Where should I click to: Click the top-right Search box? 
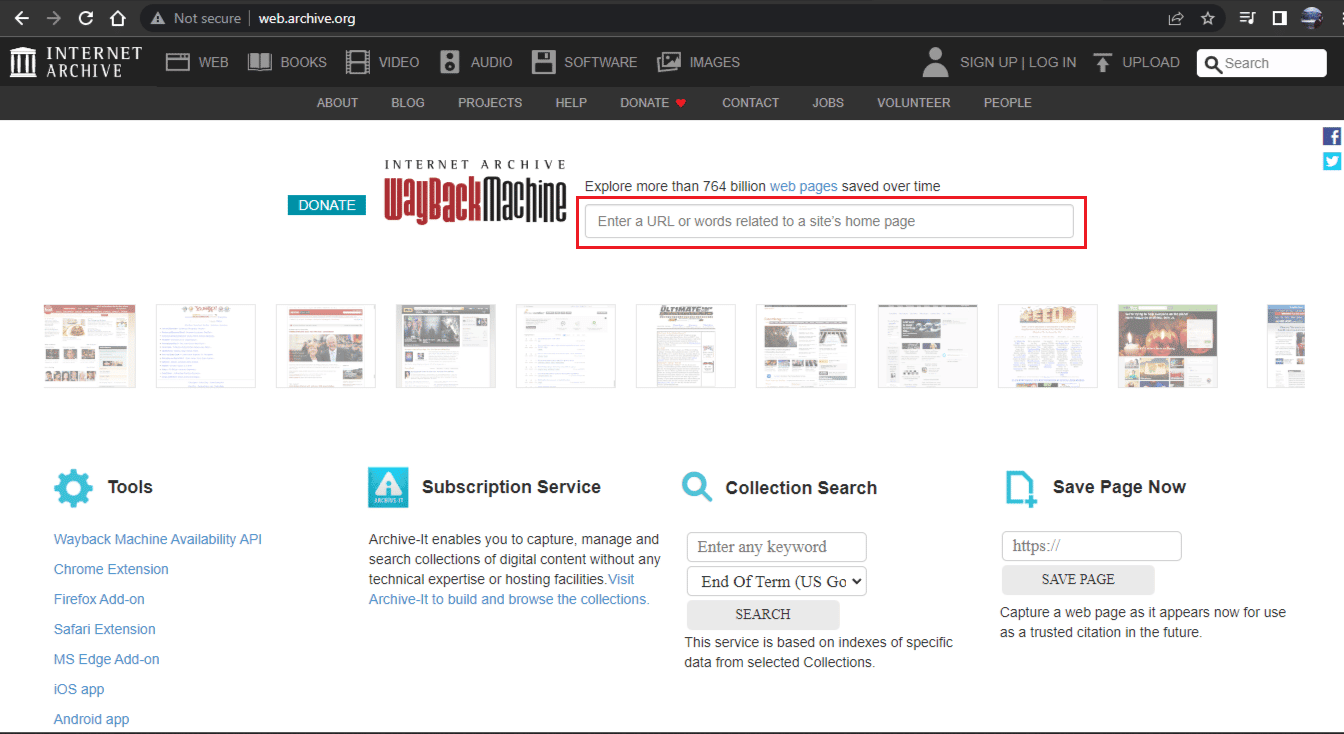coord(1262,63)
